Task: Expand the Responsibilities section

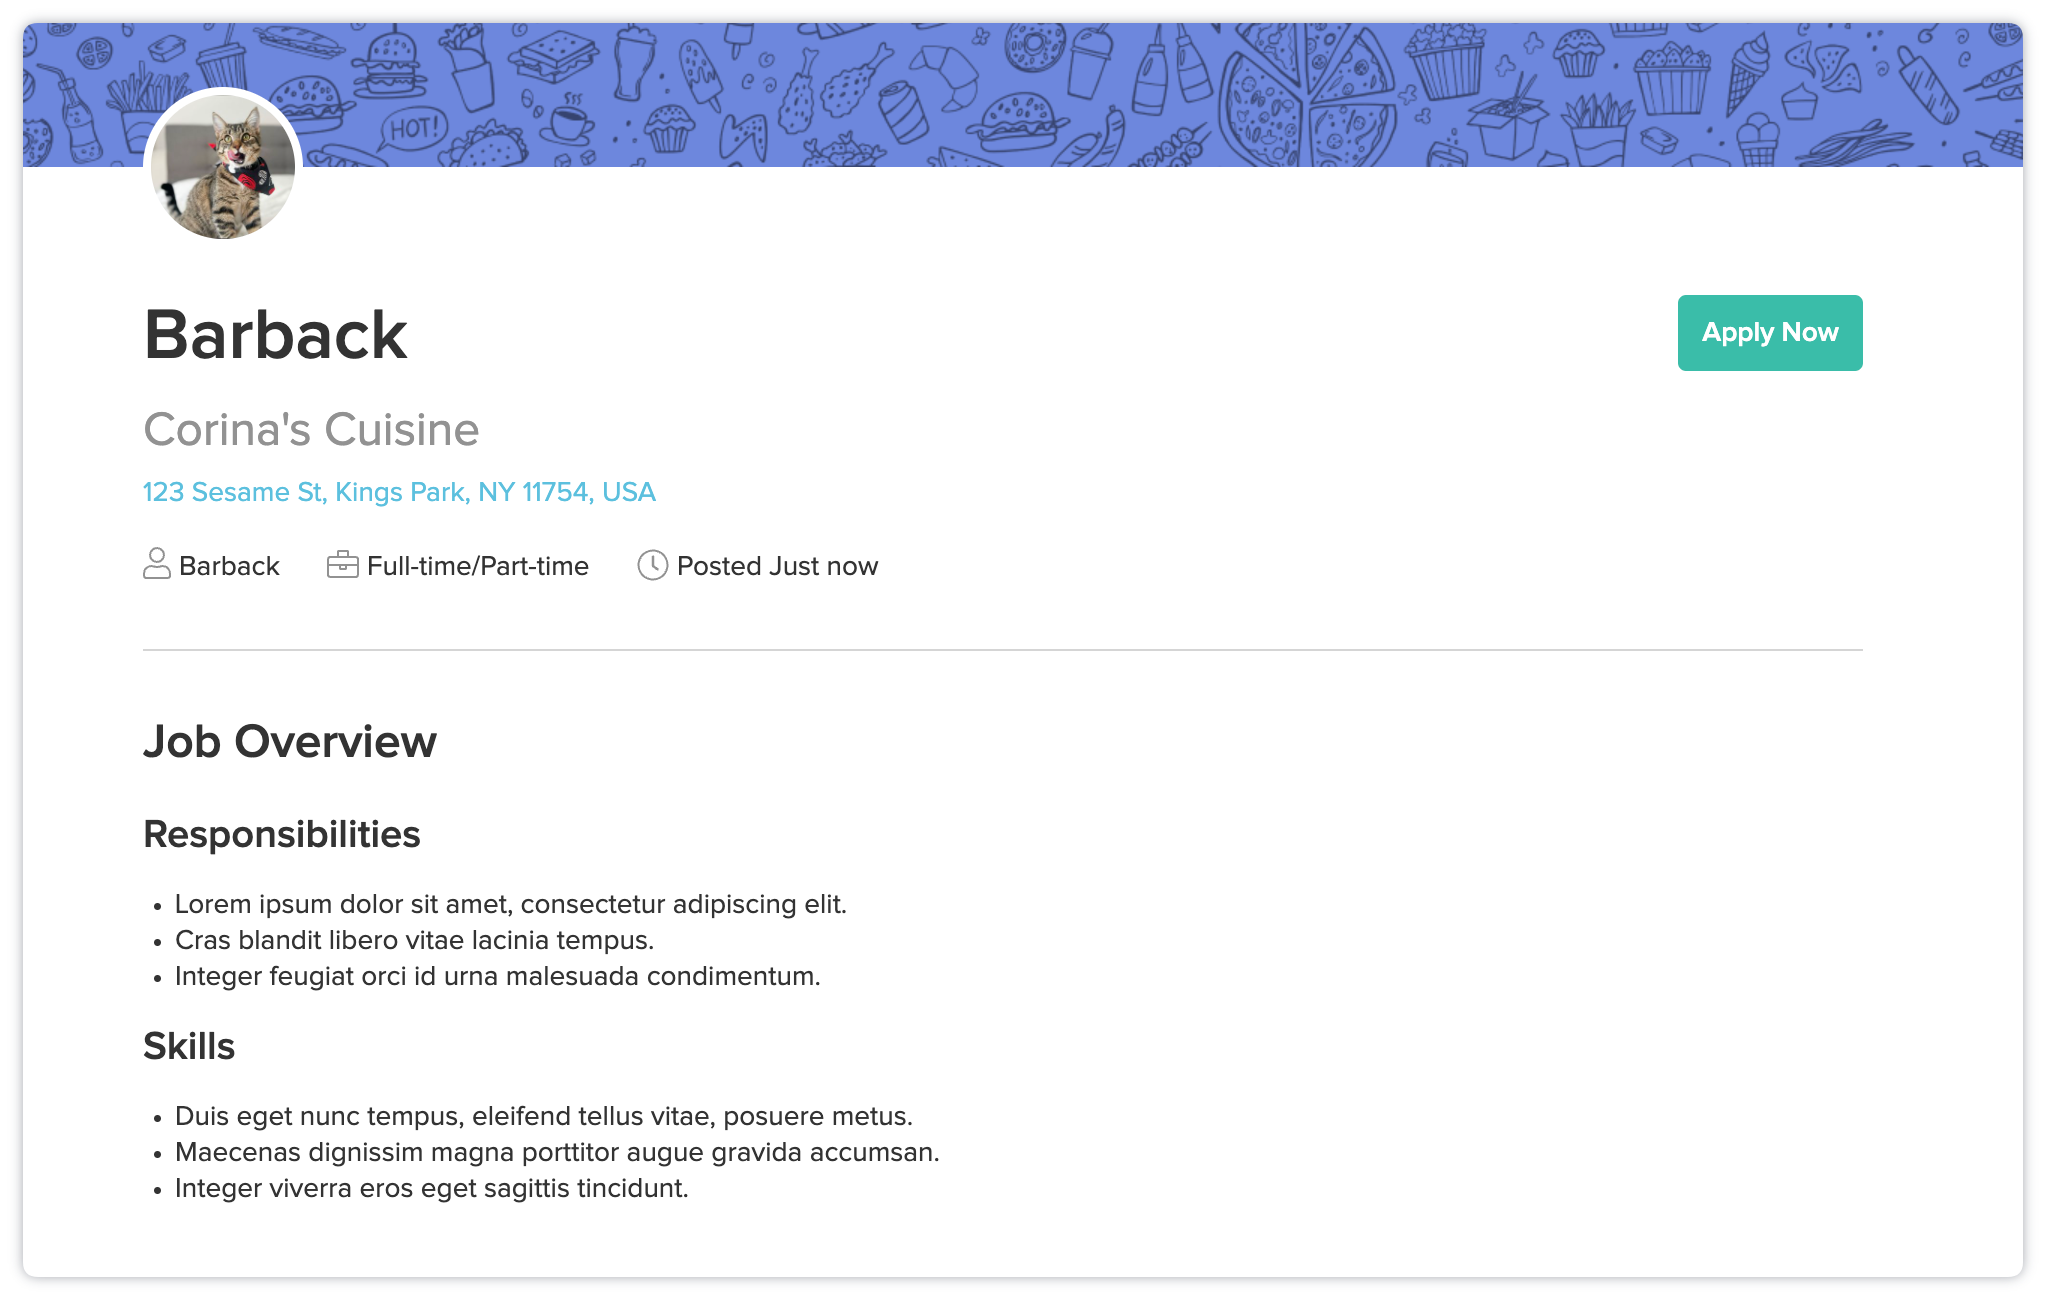Action: pos(282,833)
